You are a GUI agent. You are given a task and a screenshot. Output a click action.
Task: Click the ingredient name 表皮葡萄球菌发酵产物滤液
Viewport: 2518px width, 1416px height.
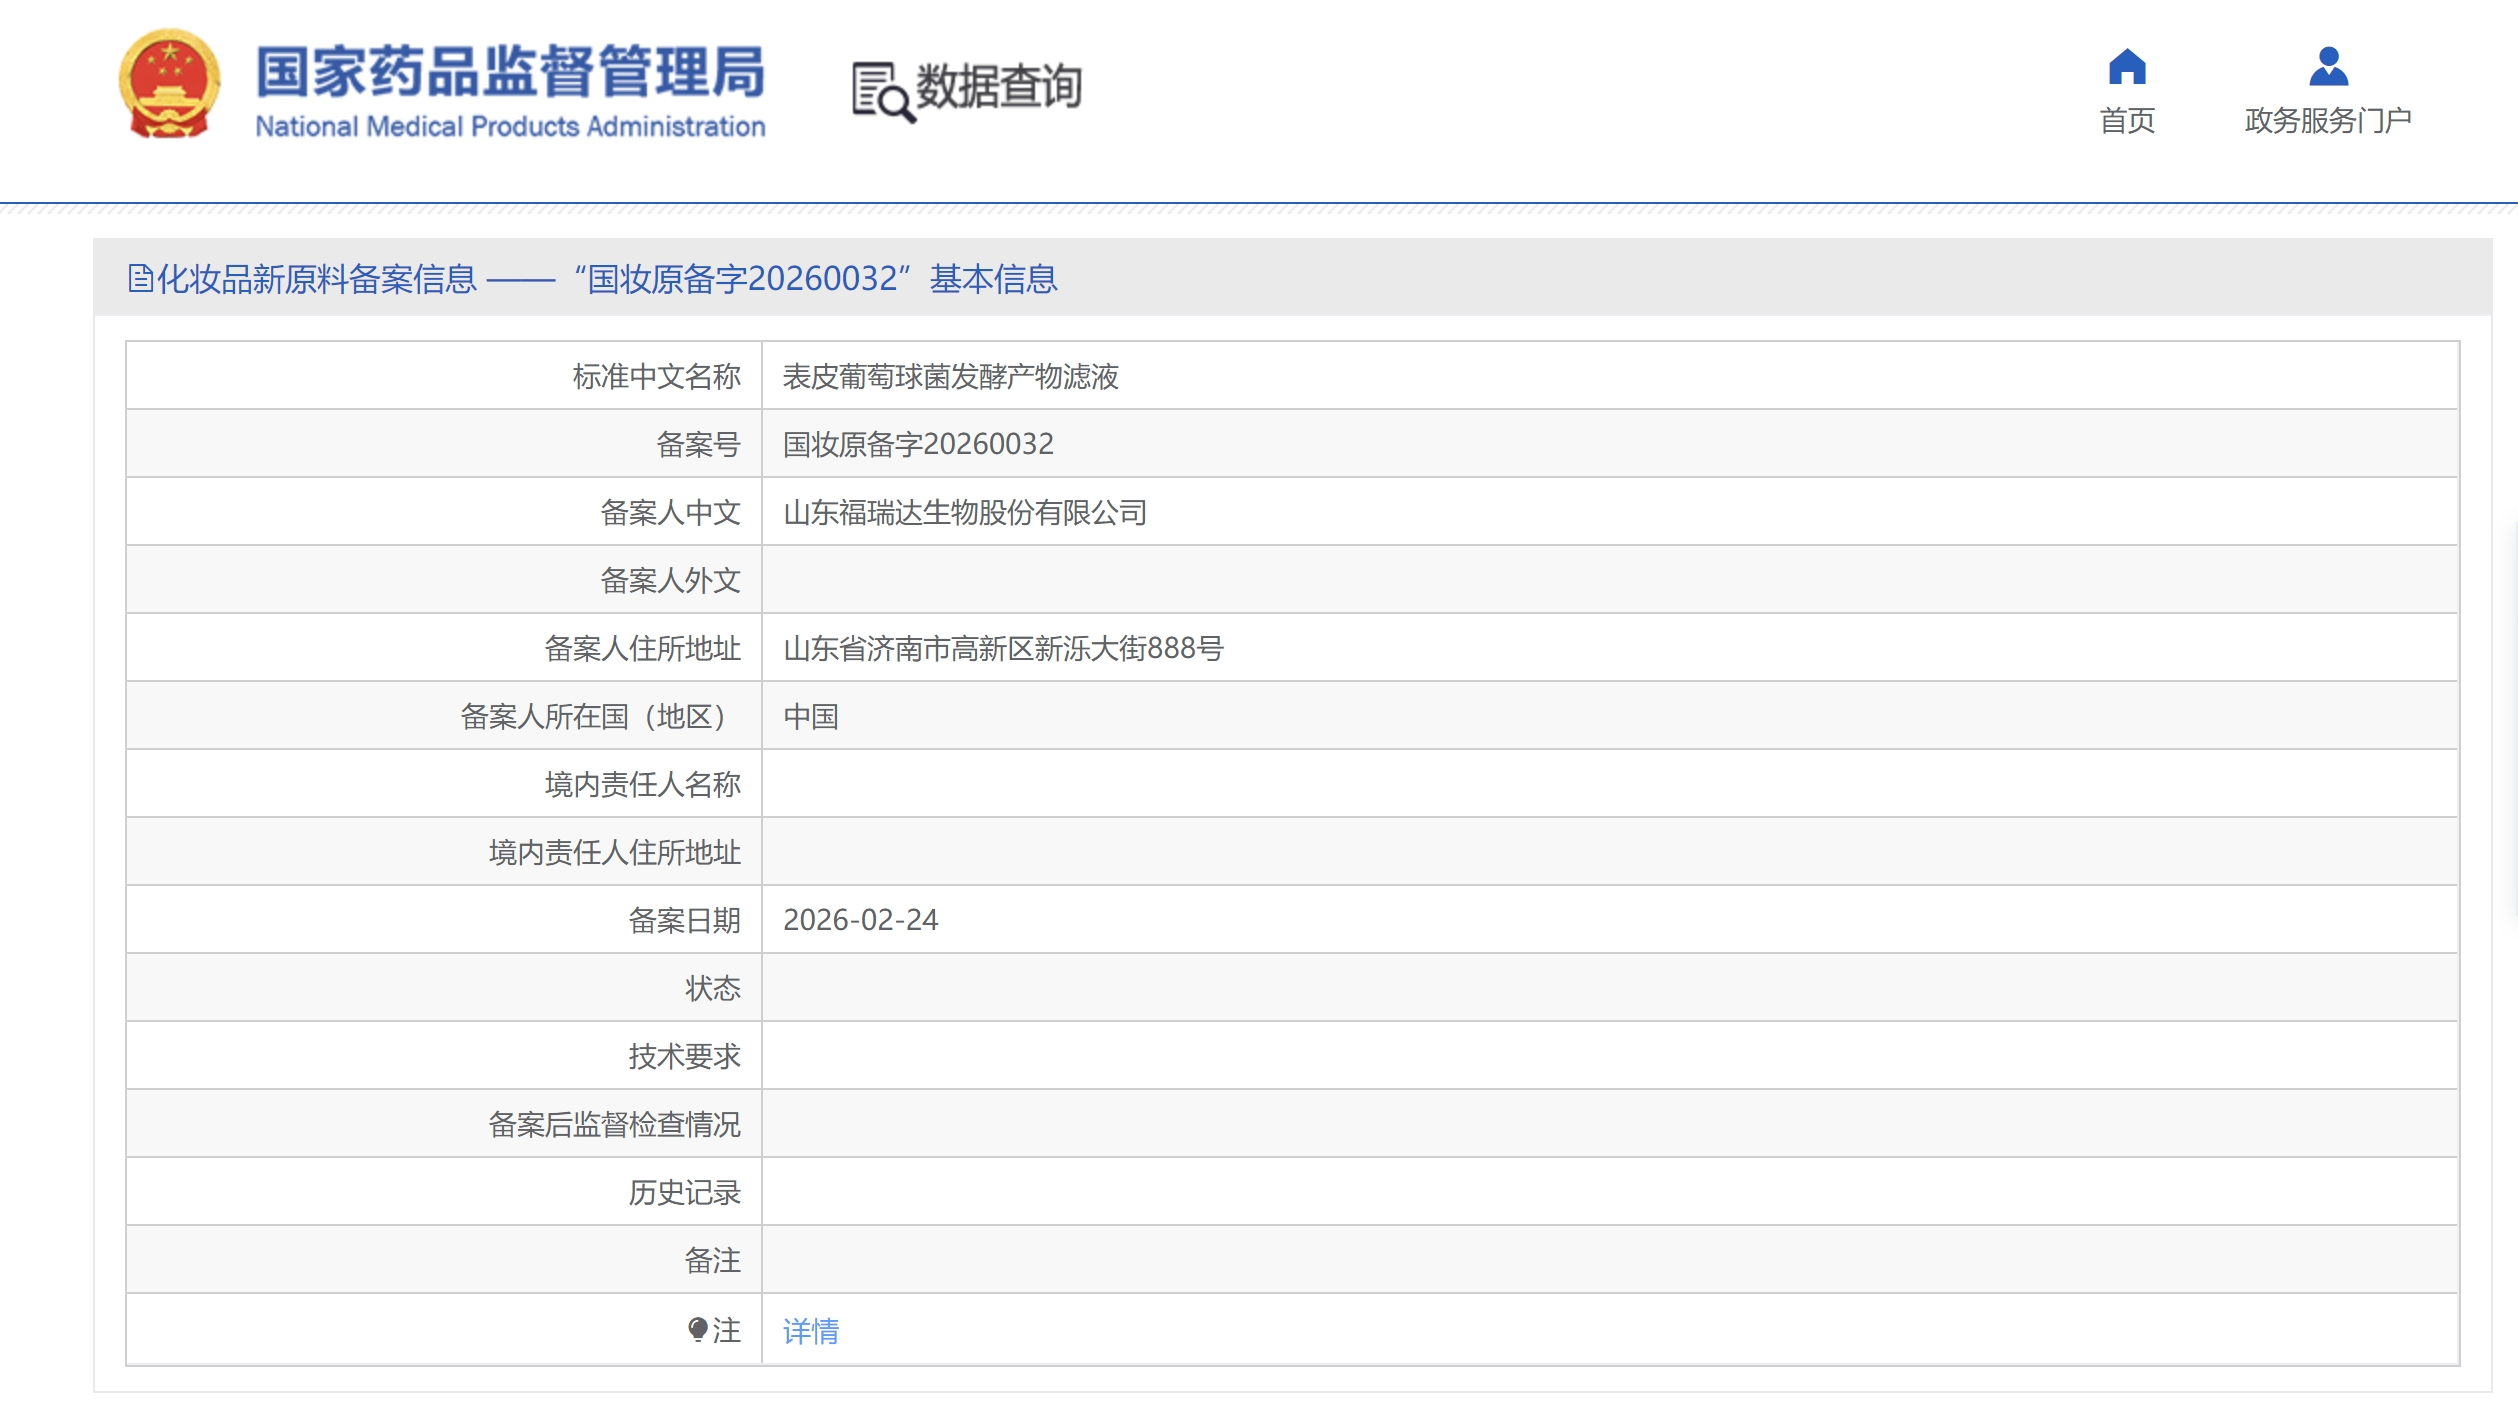tap(949, 377)
